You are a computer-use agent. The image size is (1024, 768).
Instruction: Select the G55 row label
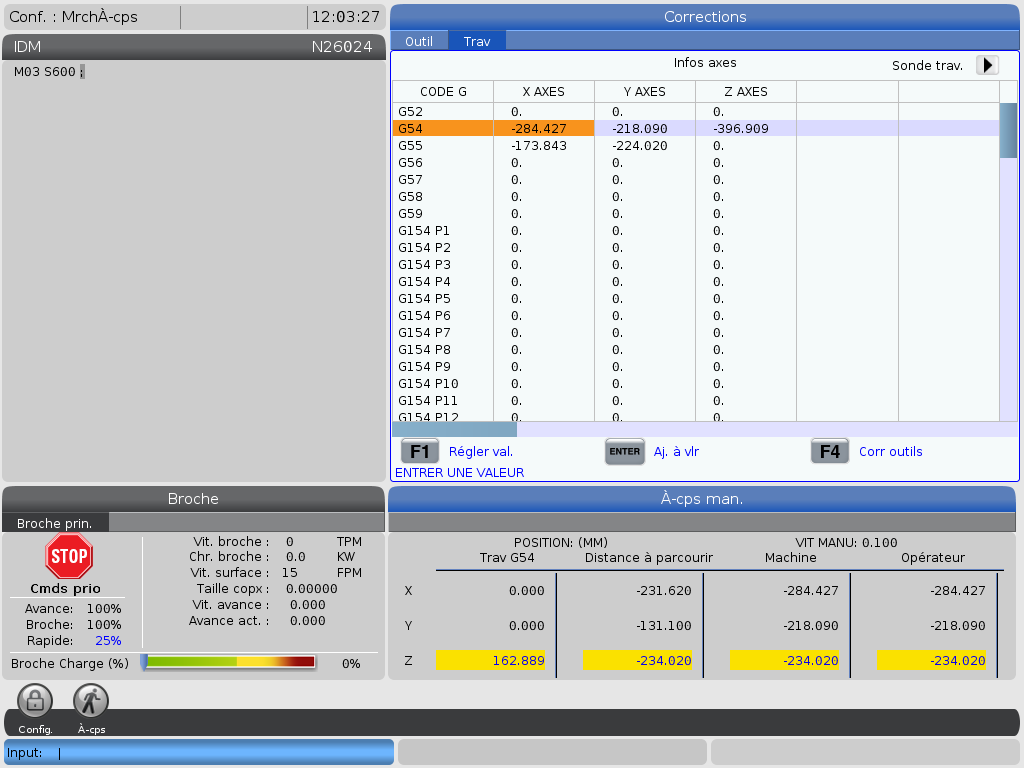pyautogui.click(x=410, y=146)
